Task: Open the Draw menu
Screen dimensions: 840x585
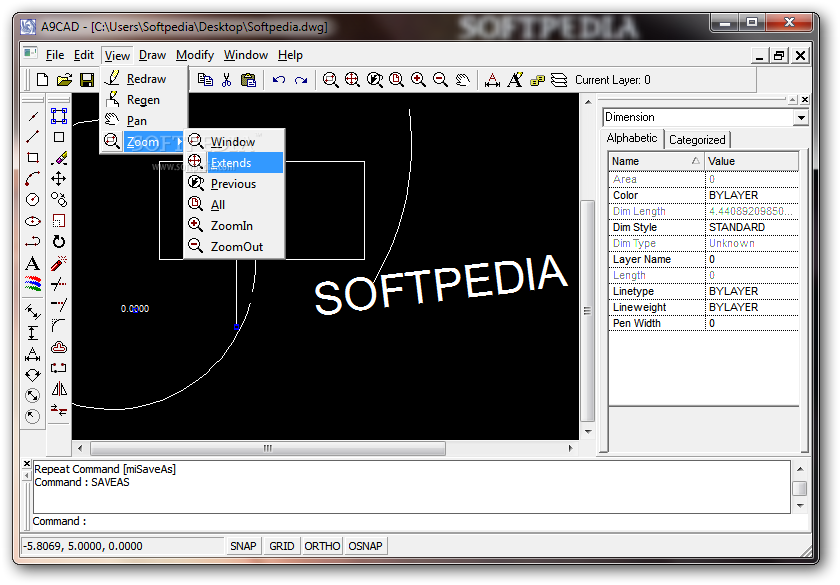Action: coord(153,55)
